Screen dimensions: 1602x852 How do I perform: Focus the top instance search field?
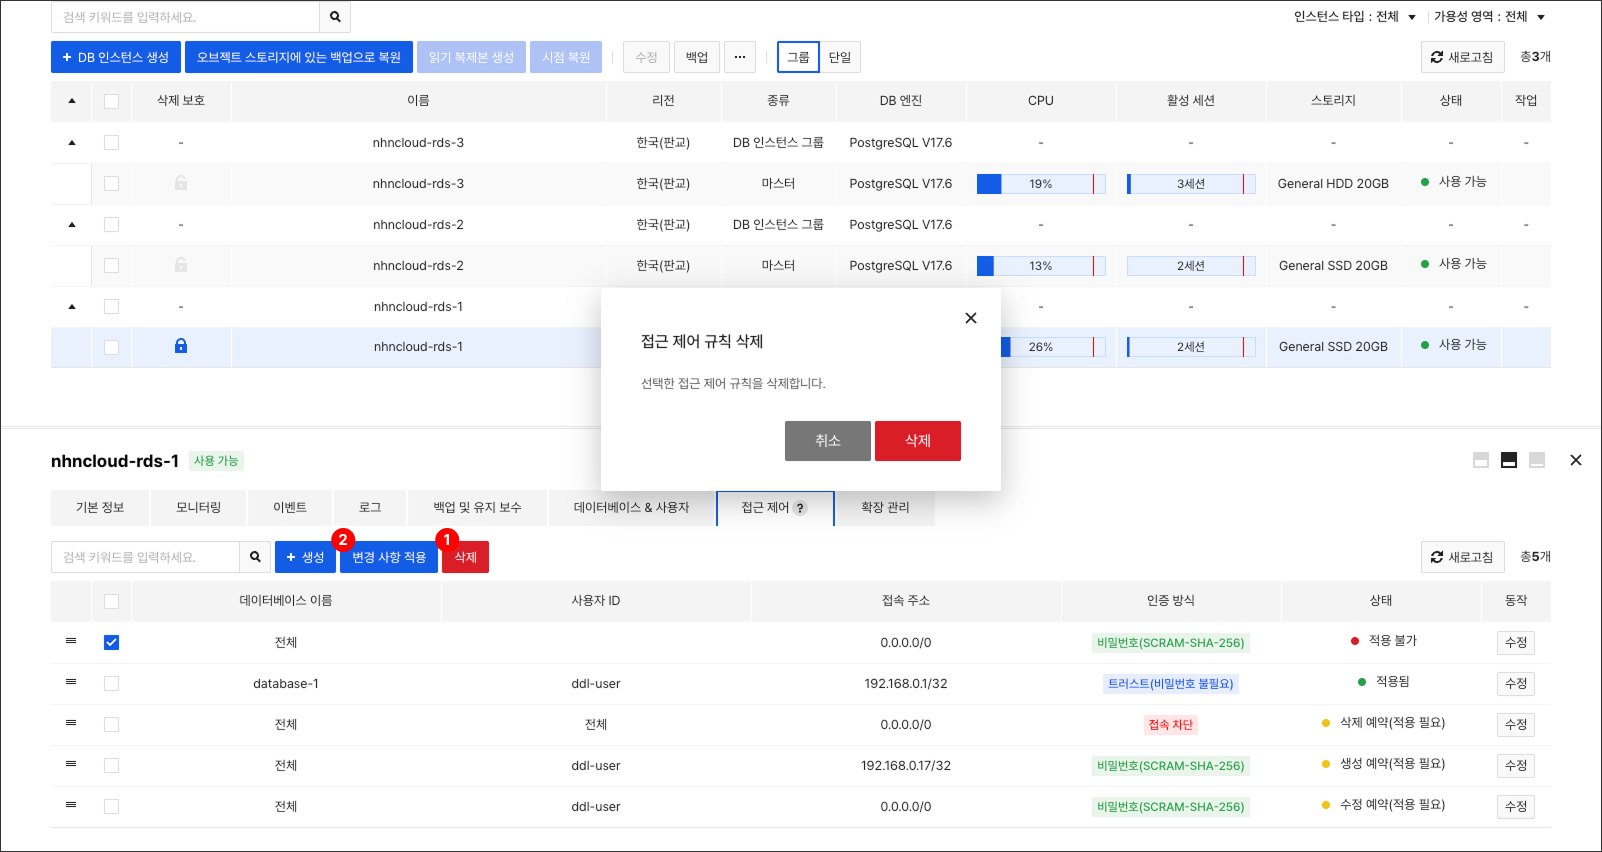[186, 17]
